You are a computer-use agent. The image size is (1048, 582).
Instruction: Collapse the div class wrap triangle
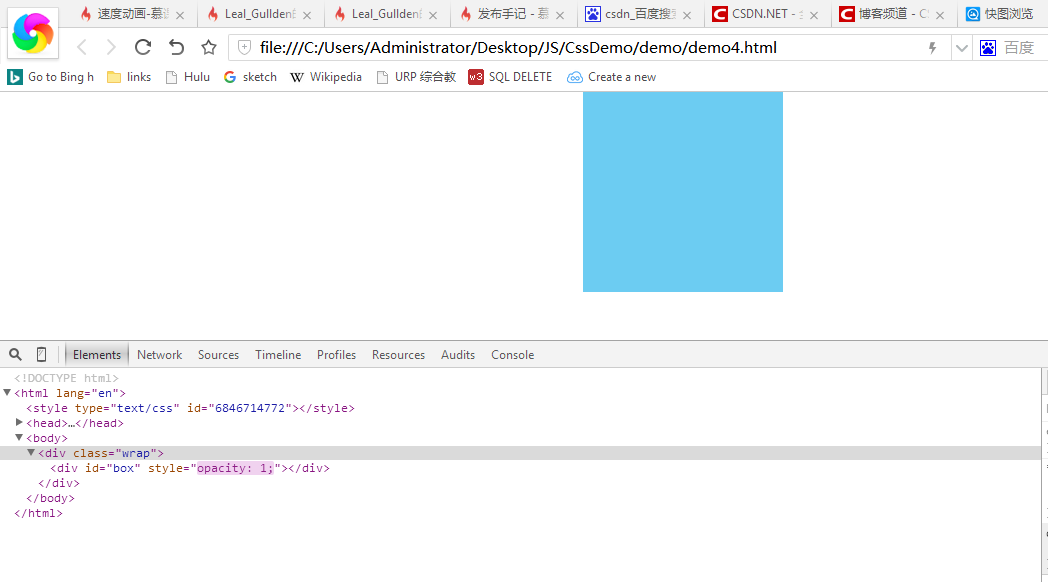[x=31, y=453]
